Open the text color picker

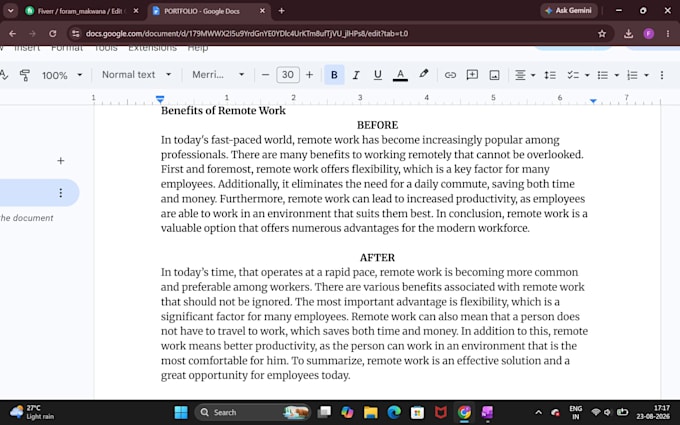(400, 75)
